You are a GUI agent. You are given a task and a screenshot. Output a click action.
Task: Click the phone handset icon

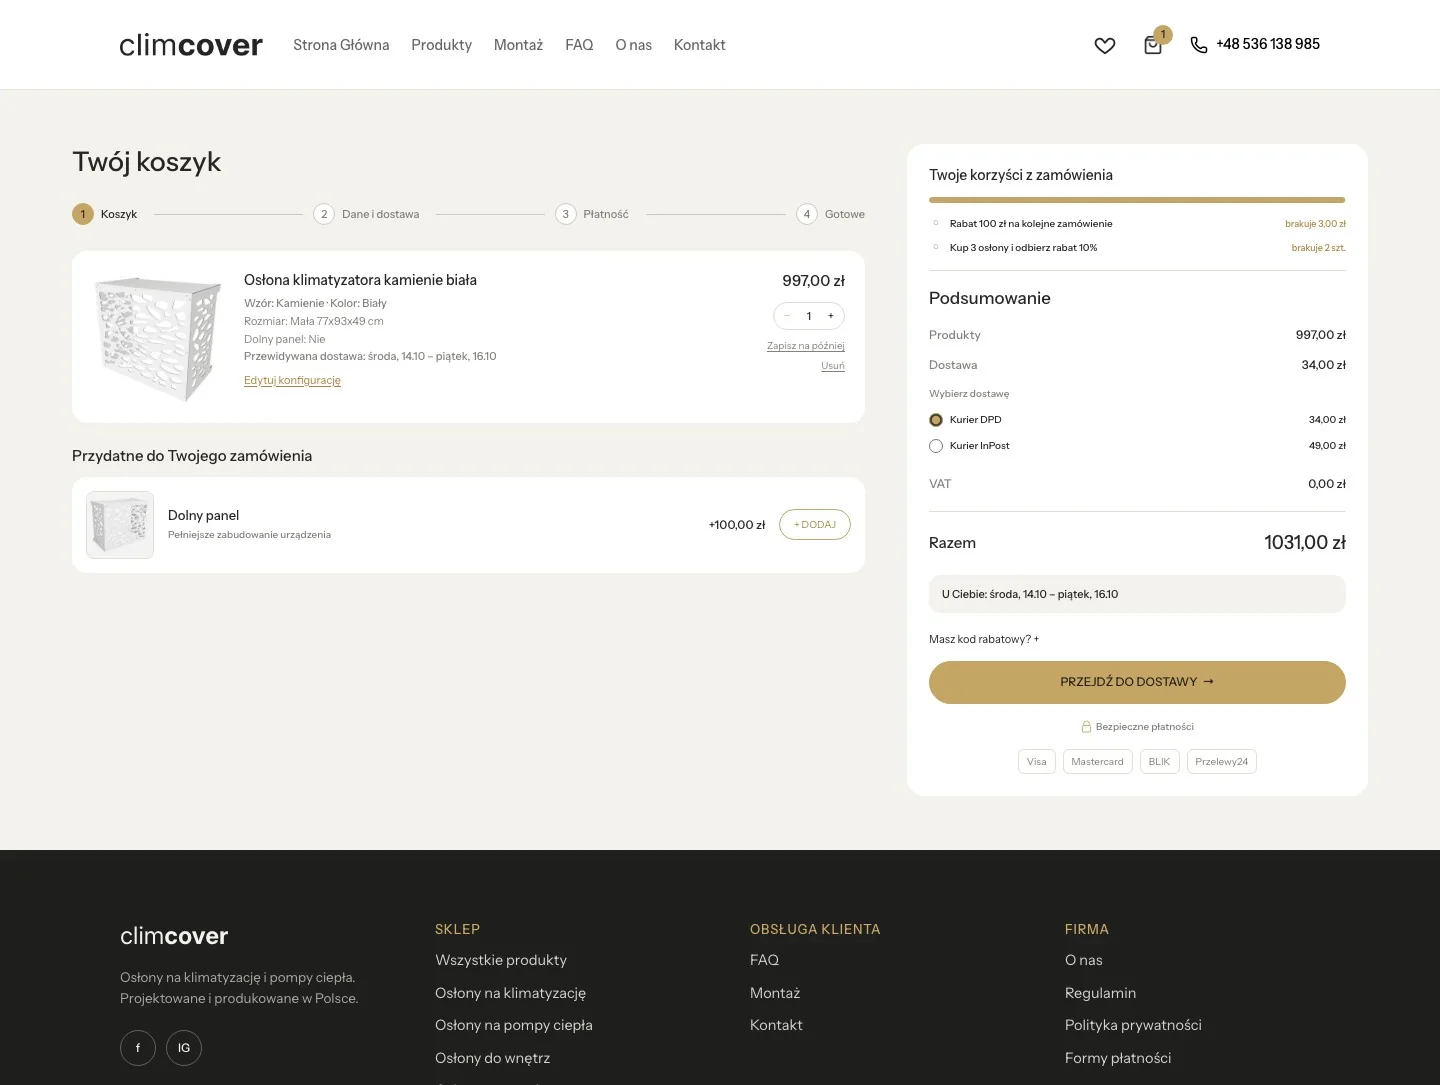tap(1198, 45)
